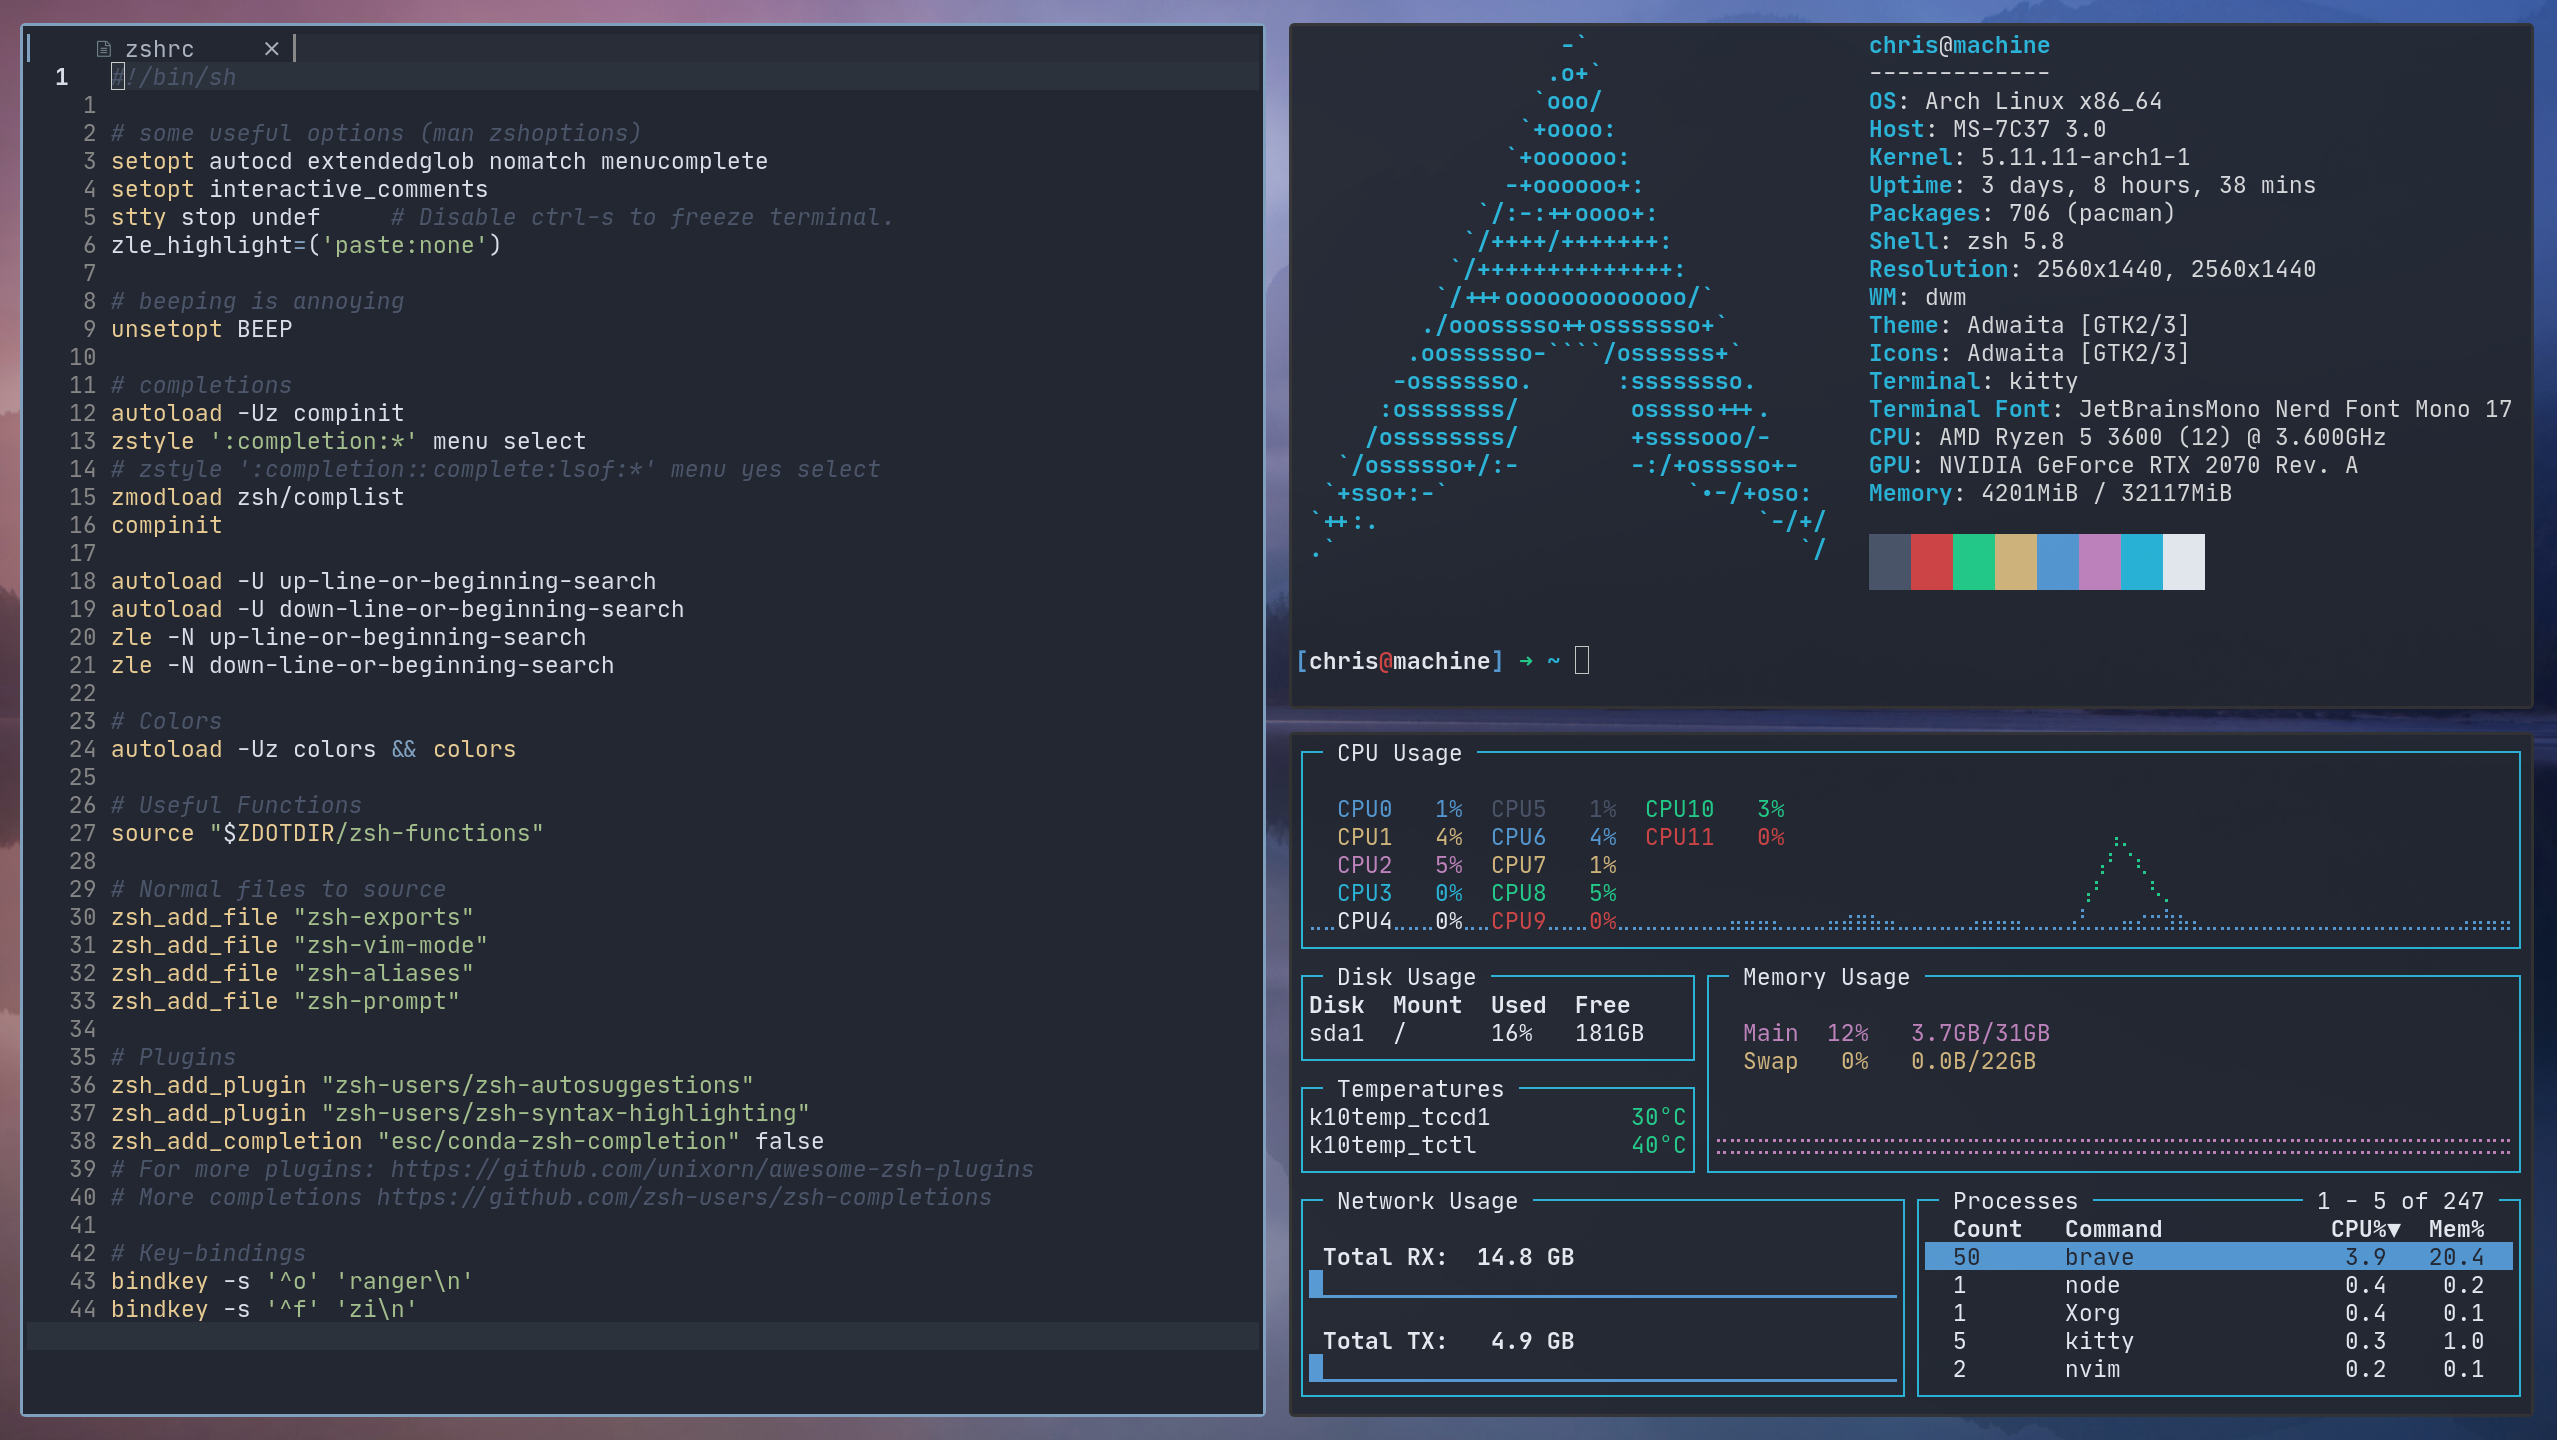Click the red color swatch in neofetch
This screenshot has width=2557, height=1440.
1931,561
